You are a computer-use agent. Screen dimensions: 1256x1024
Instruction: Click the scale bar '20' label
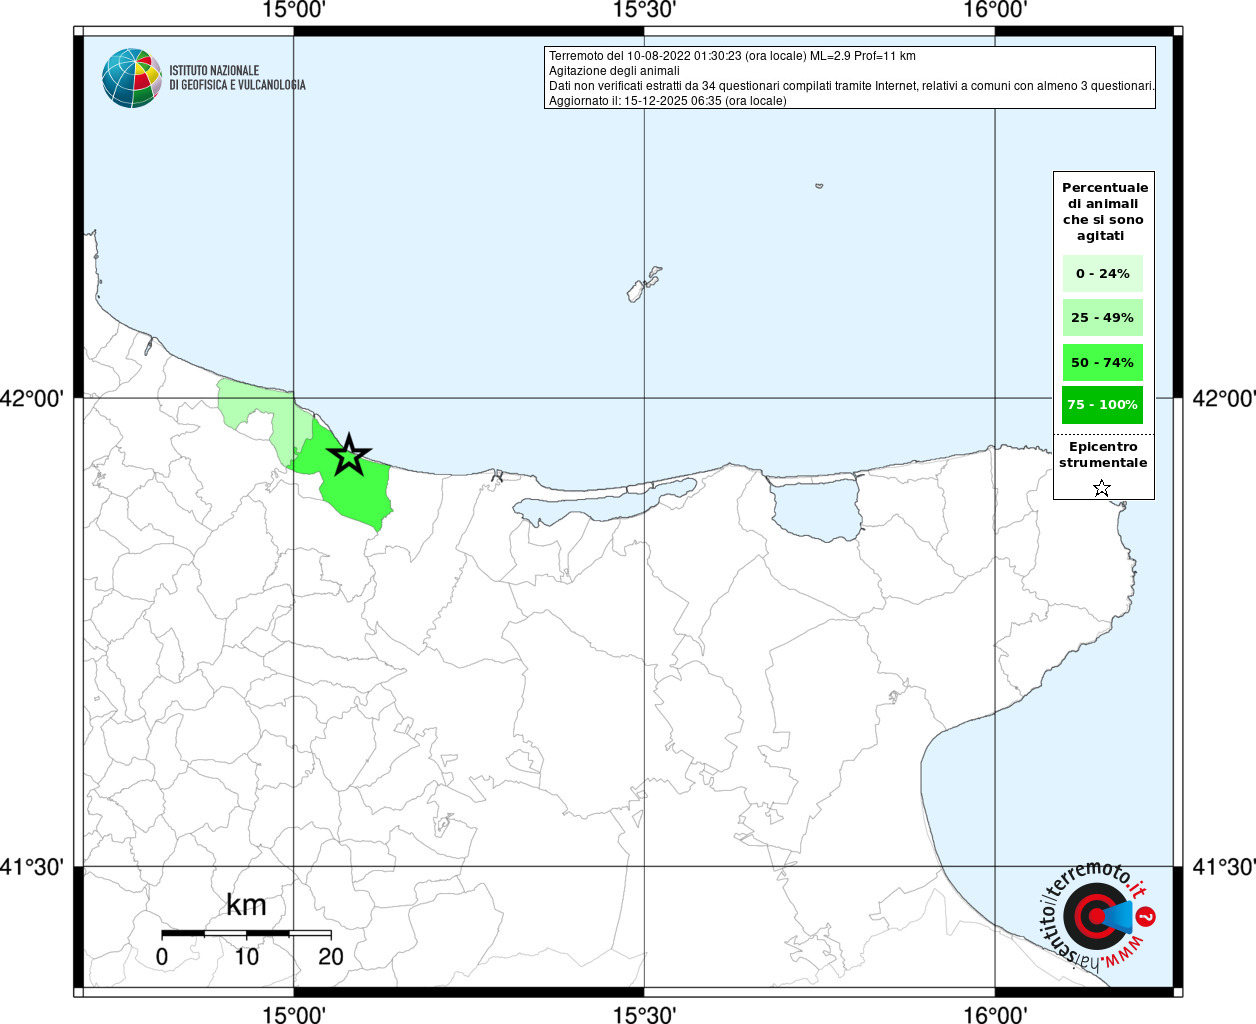331,957
